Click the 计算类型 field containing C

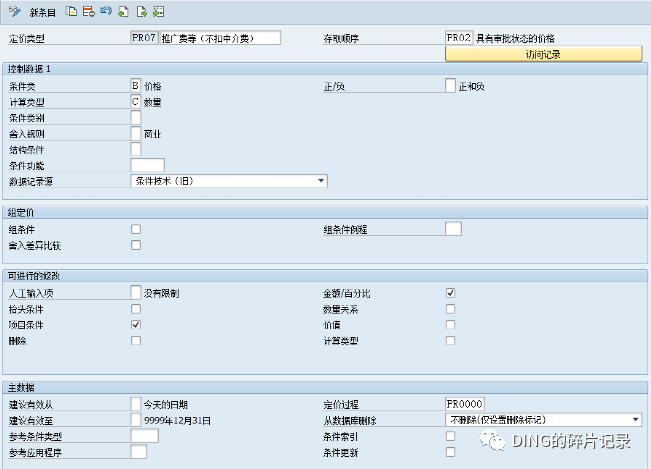coord(136,102)
